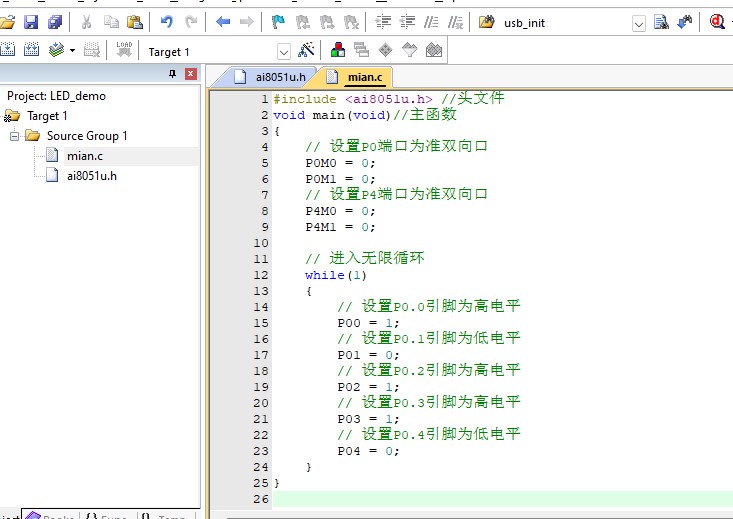Click the LOAD download icon
The width and height of the screenshot is (733, 519).
pyautogui.click(x=124, y=50)
